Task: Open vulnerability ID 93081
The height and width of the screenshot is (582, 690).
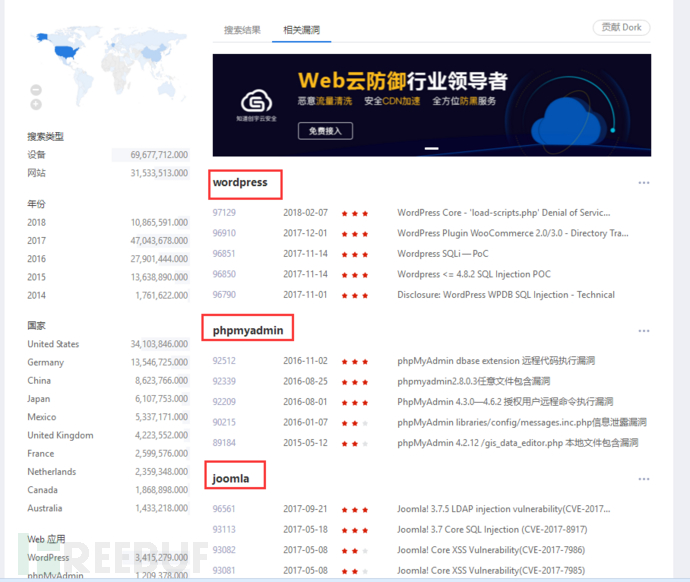Action: coord(224,571)
